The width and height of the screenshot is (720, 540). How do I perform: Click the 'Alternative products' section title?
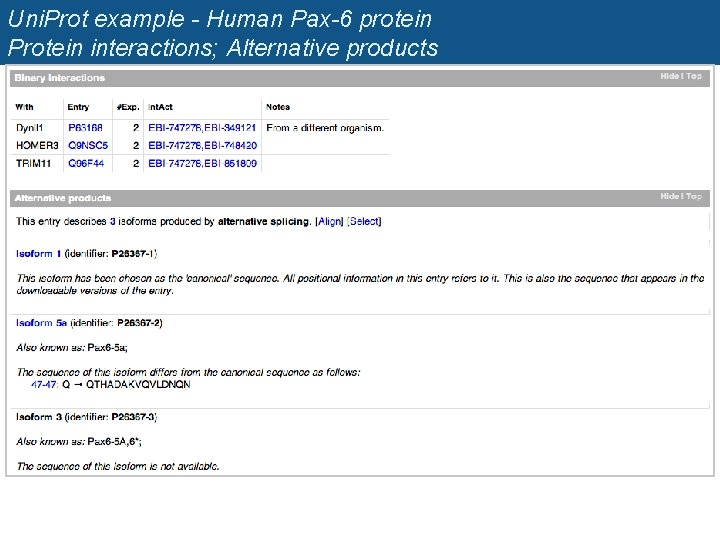(x=62, y=198)
